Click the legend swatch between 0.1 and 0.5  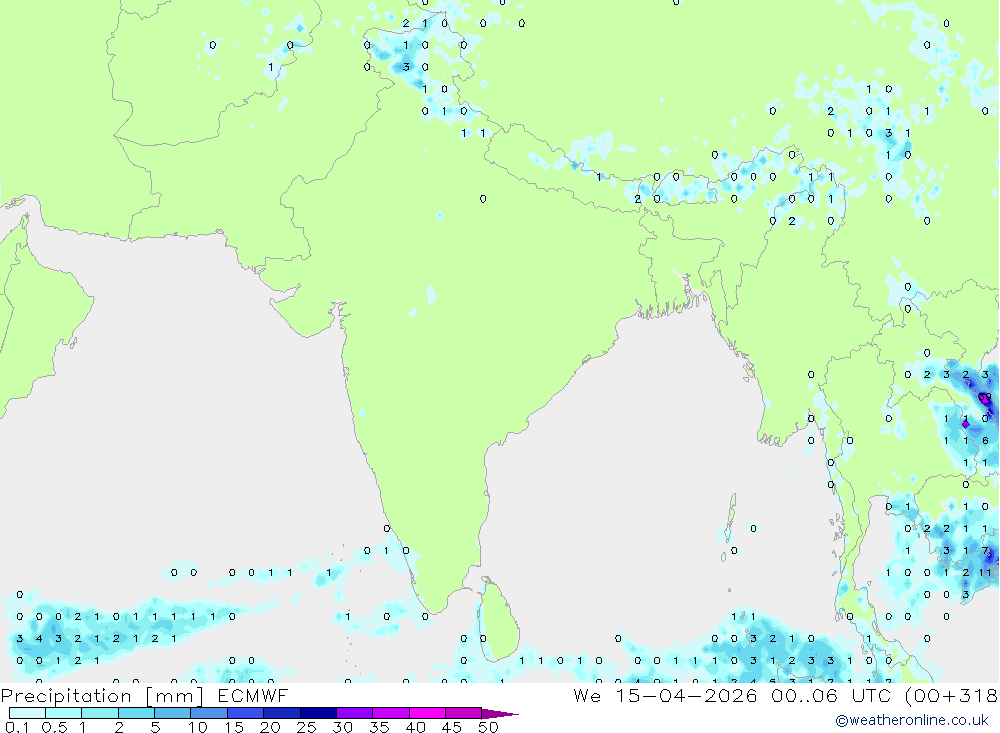pos(27,713)
